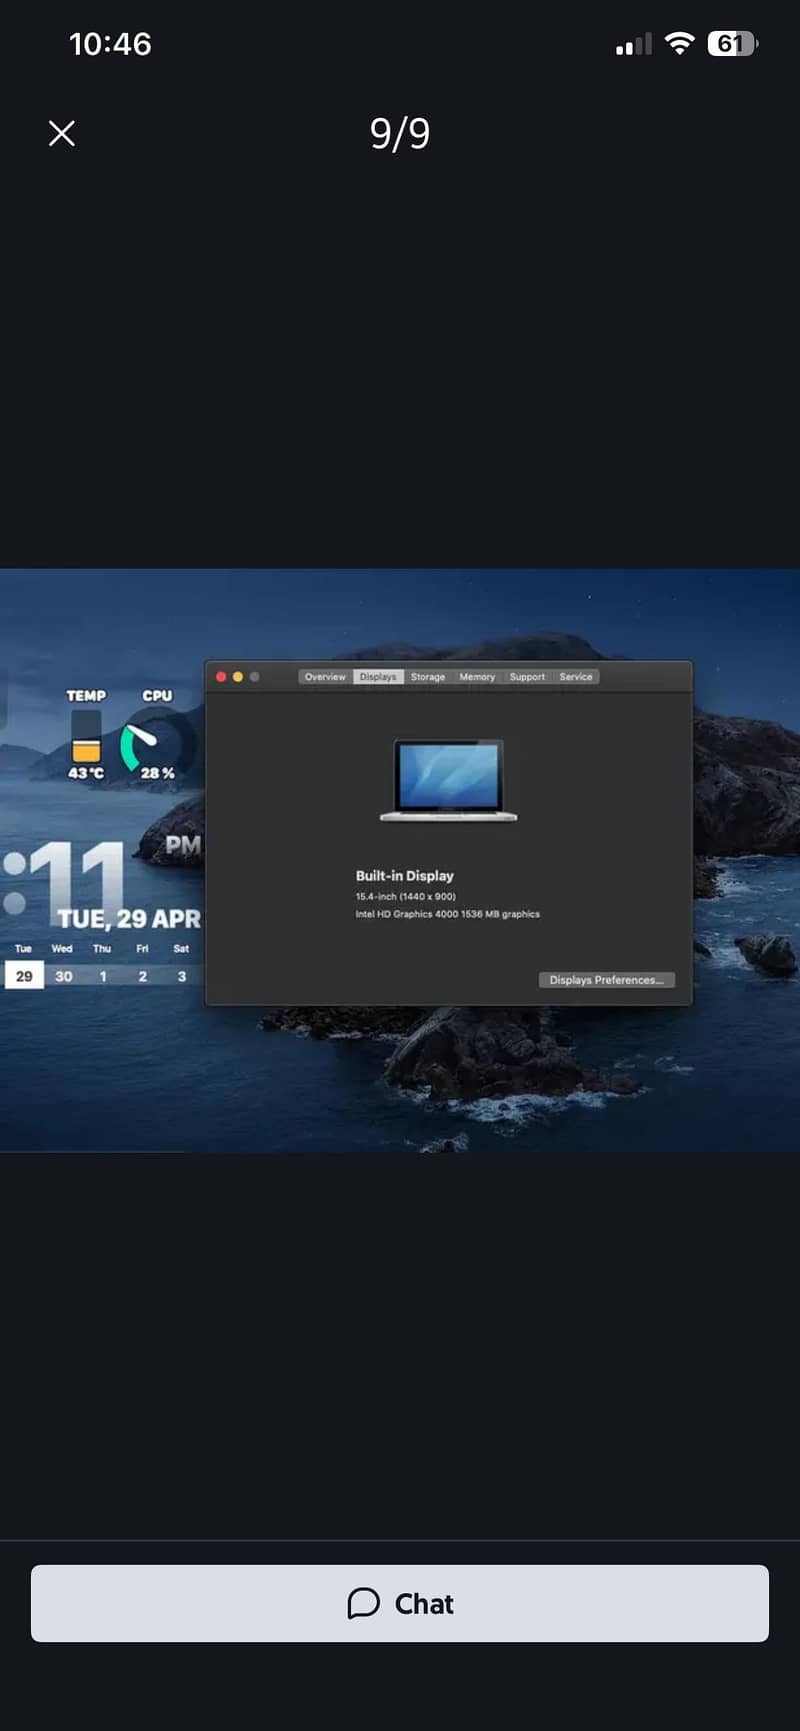Click the TEMP gauge widget
Viewport: 800px width, 1731px height.
pyautogui.click(x=86, y=737)
